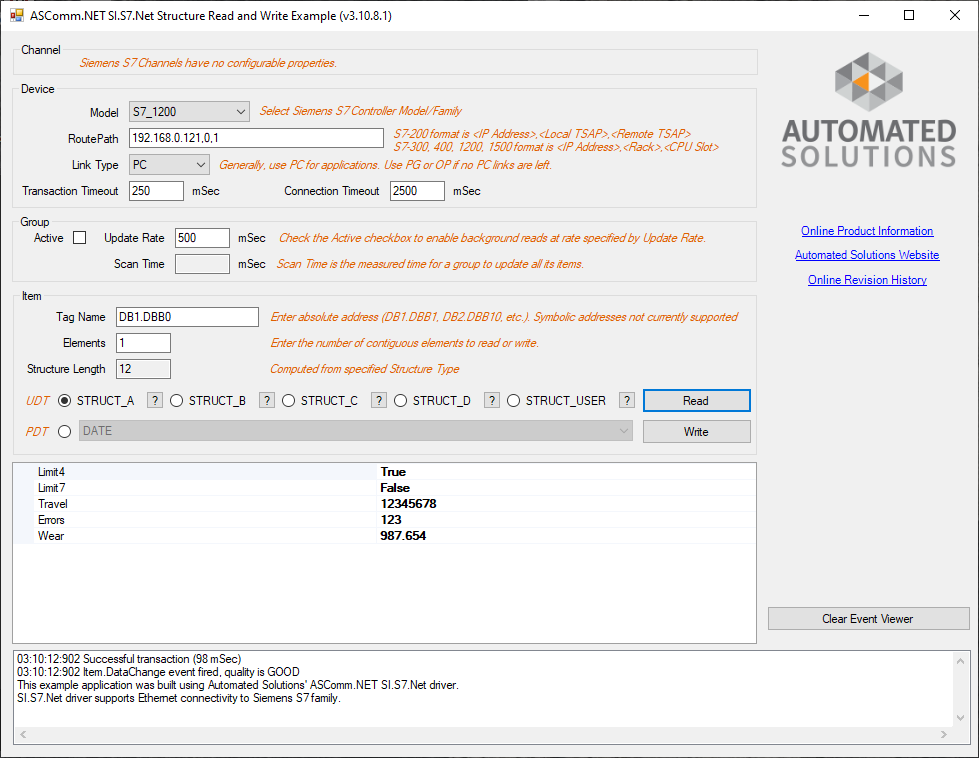Click the help button next to STRUCT_C
This screenshot has width=979, height=758.
point(379,401)
